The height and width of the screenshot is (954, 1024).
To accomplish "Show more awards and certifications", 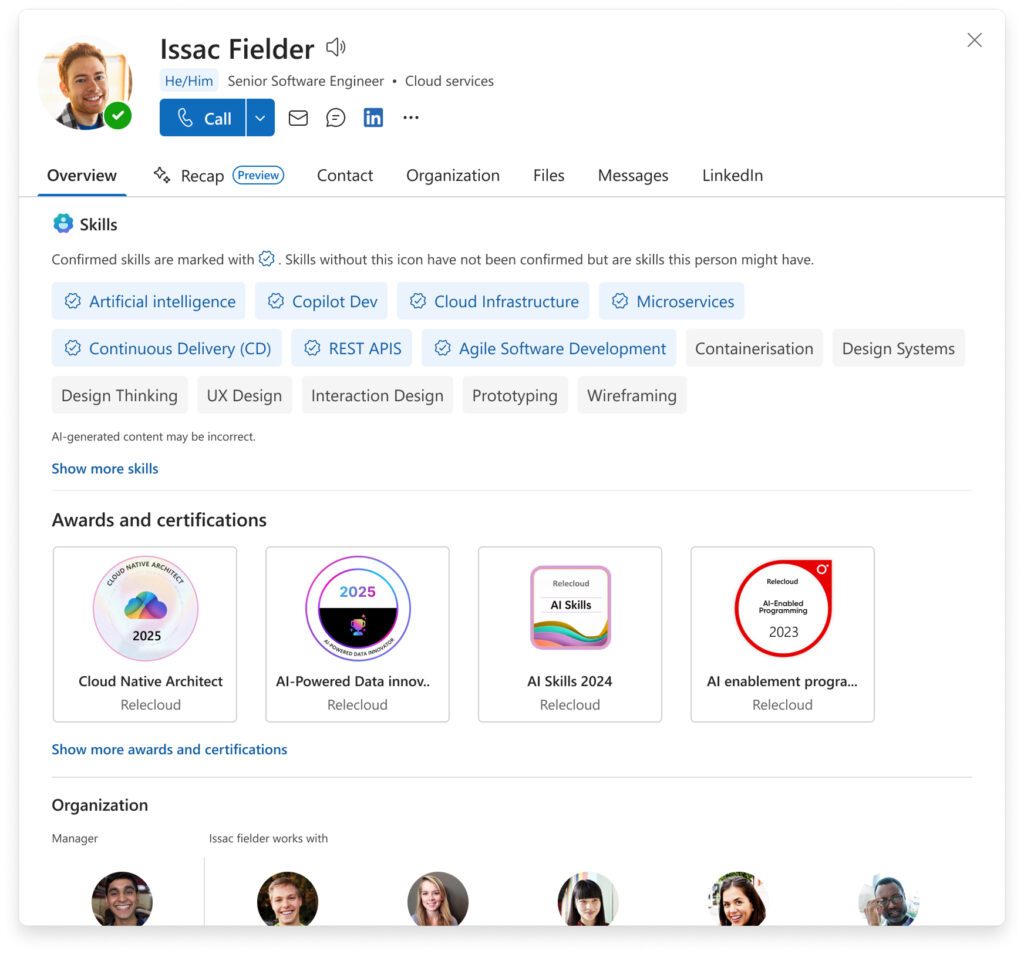I will [169, 749].
